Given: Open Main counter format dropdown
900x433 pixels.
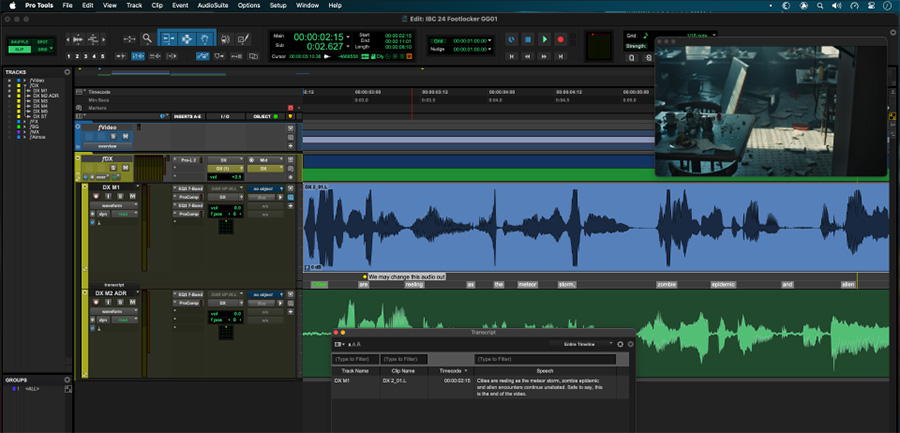Looking at the screenshot, I should (348, 36).
